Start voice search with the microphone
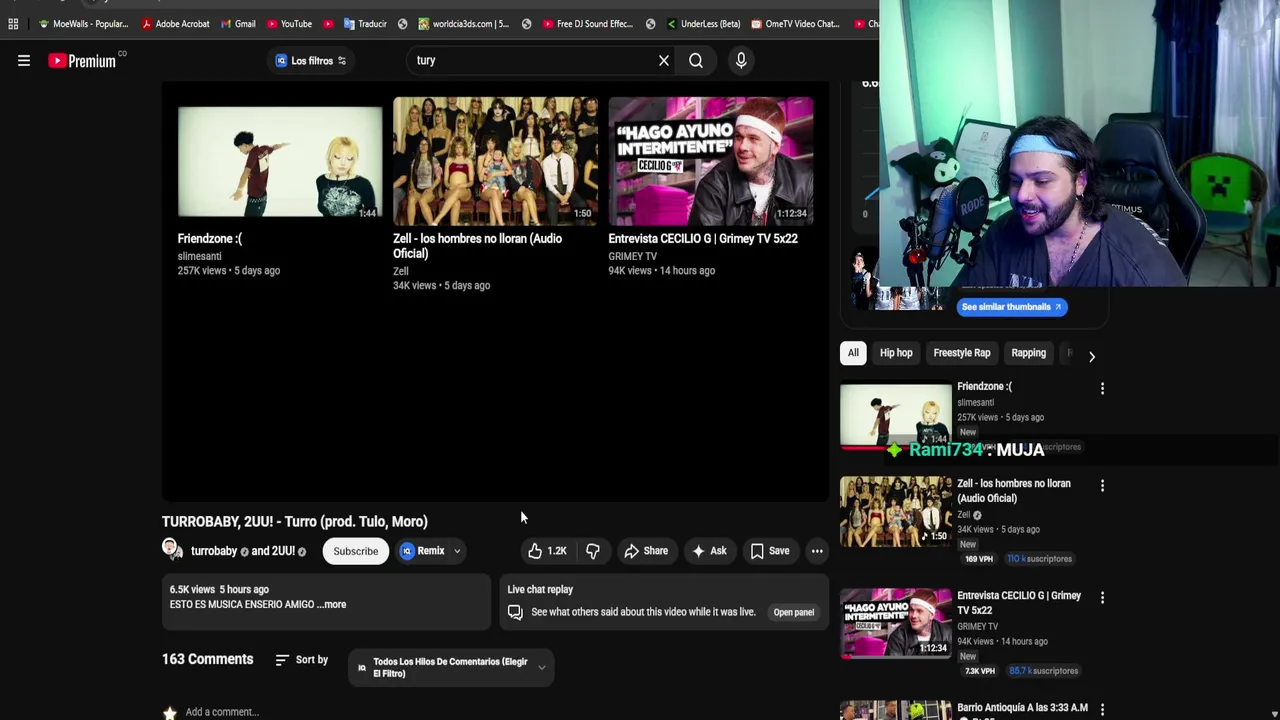Screen dimensions: 1280x720 click(x=741, y=60)
